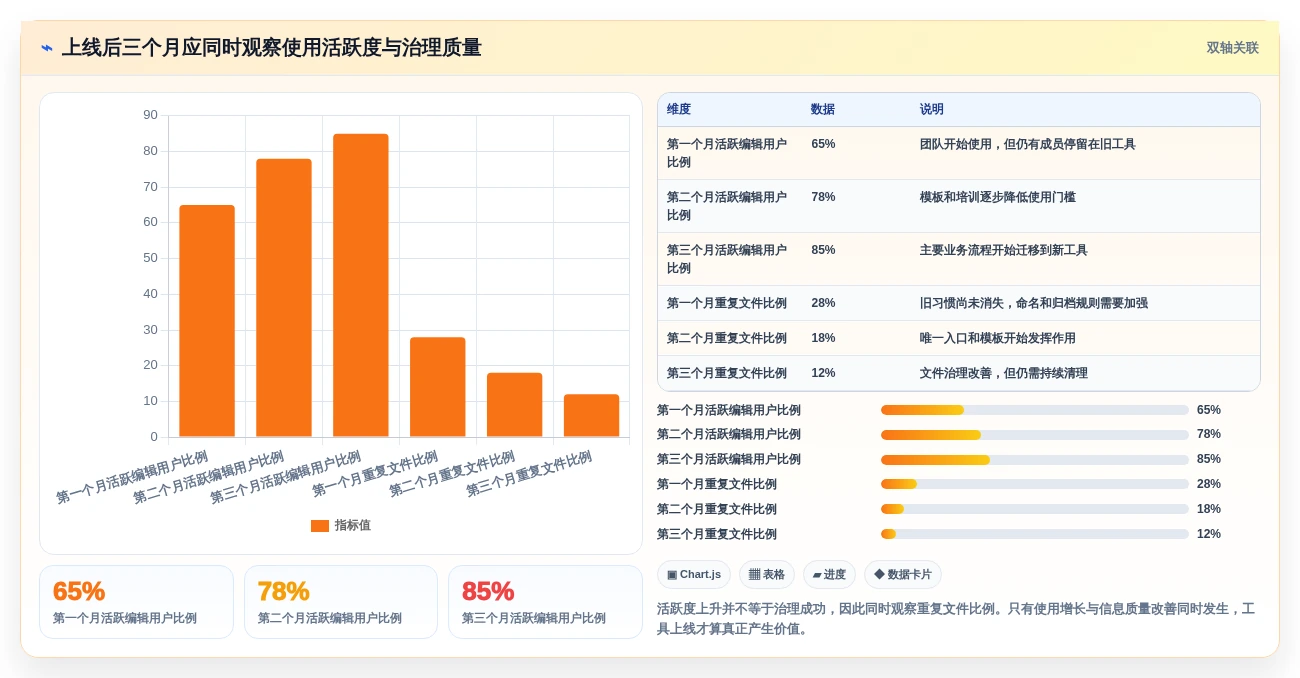Click the 18% progress bar
Image resolution: width=1300 pixels, height=678 pixels.
pos(1035,509)
